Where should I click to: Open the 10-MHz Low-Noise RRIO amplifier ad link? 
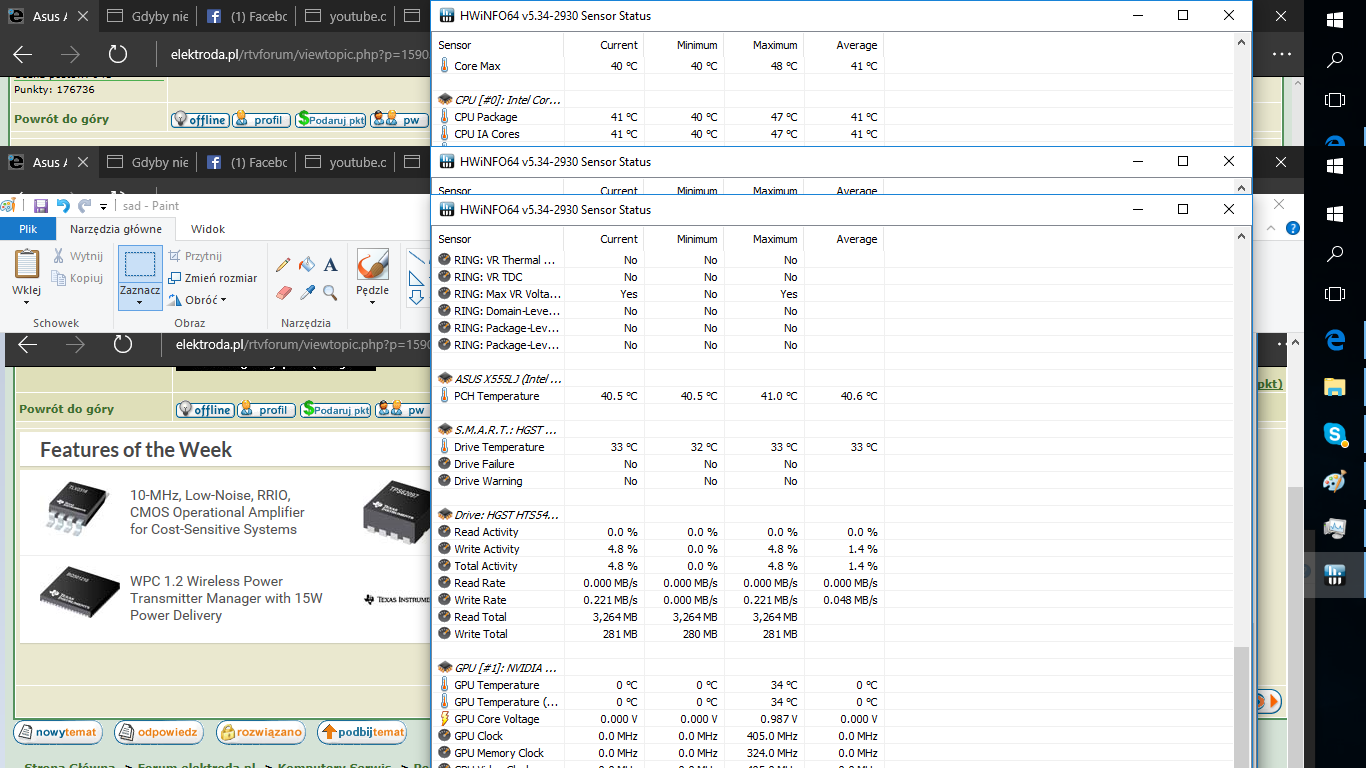217,512
